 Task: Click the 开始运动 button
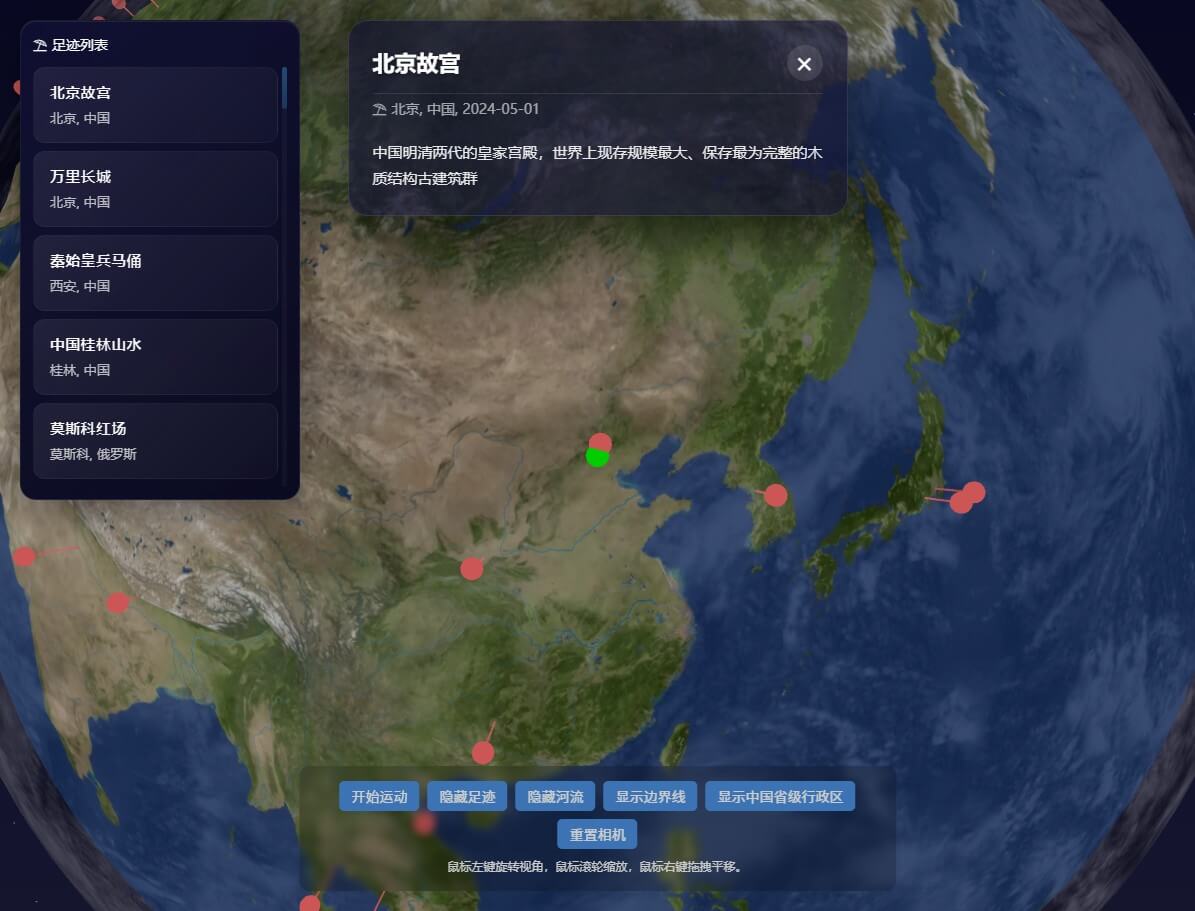[x=379, y=796]
